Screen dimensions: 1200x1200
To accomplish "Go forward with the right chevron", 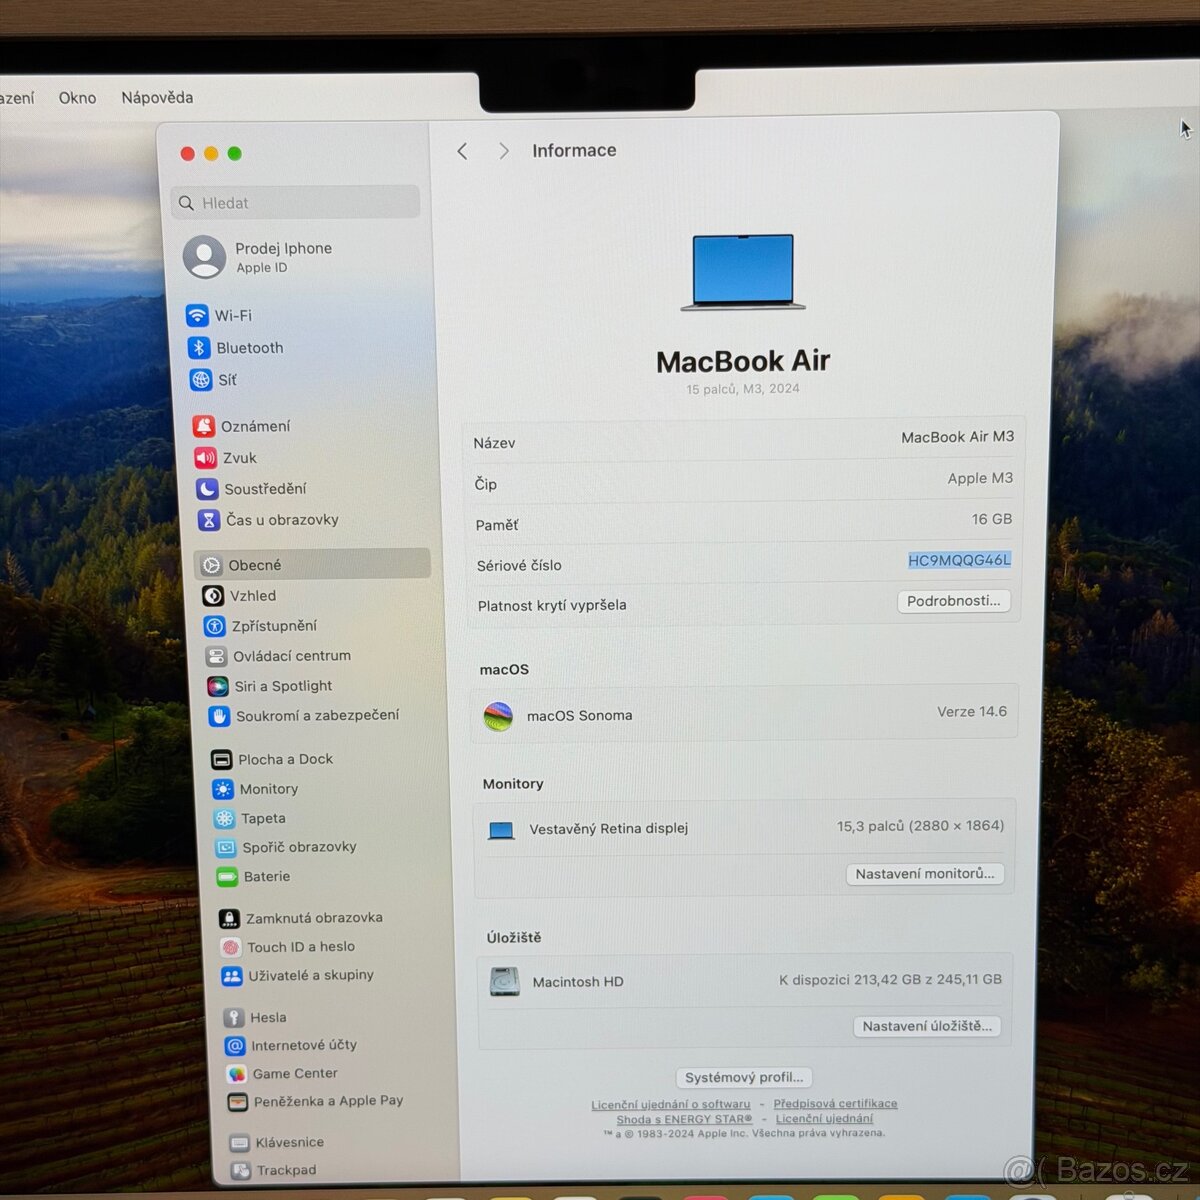I will click(x=504, y=151).
